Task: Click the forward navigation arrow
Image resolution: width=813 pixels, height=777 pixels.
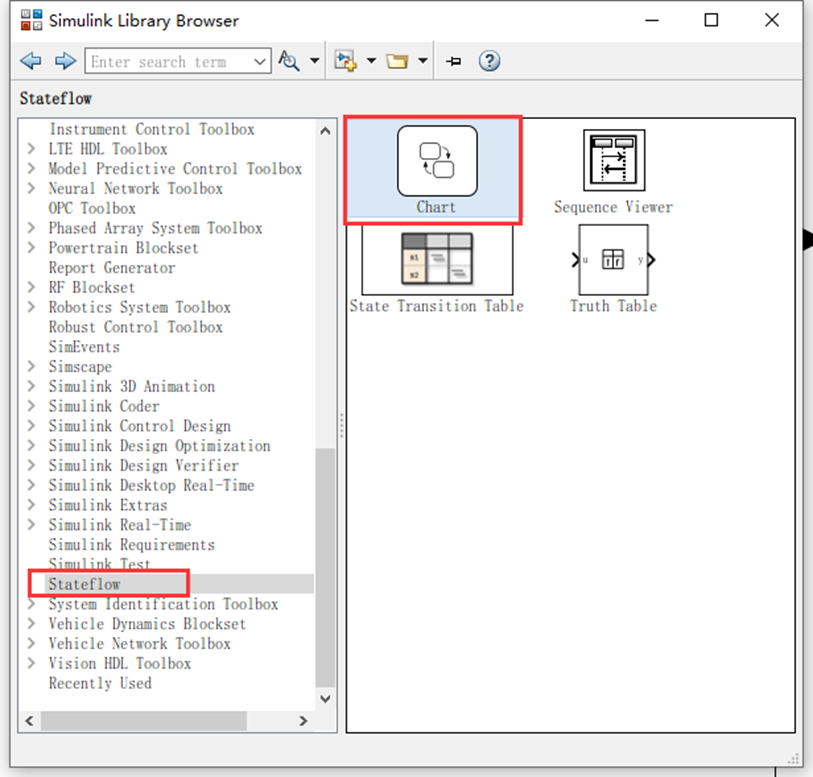Action: (x=65, y=61)
